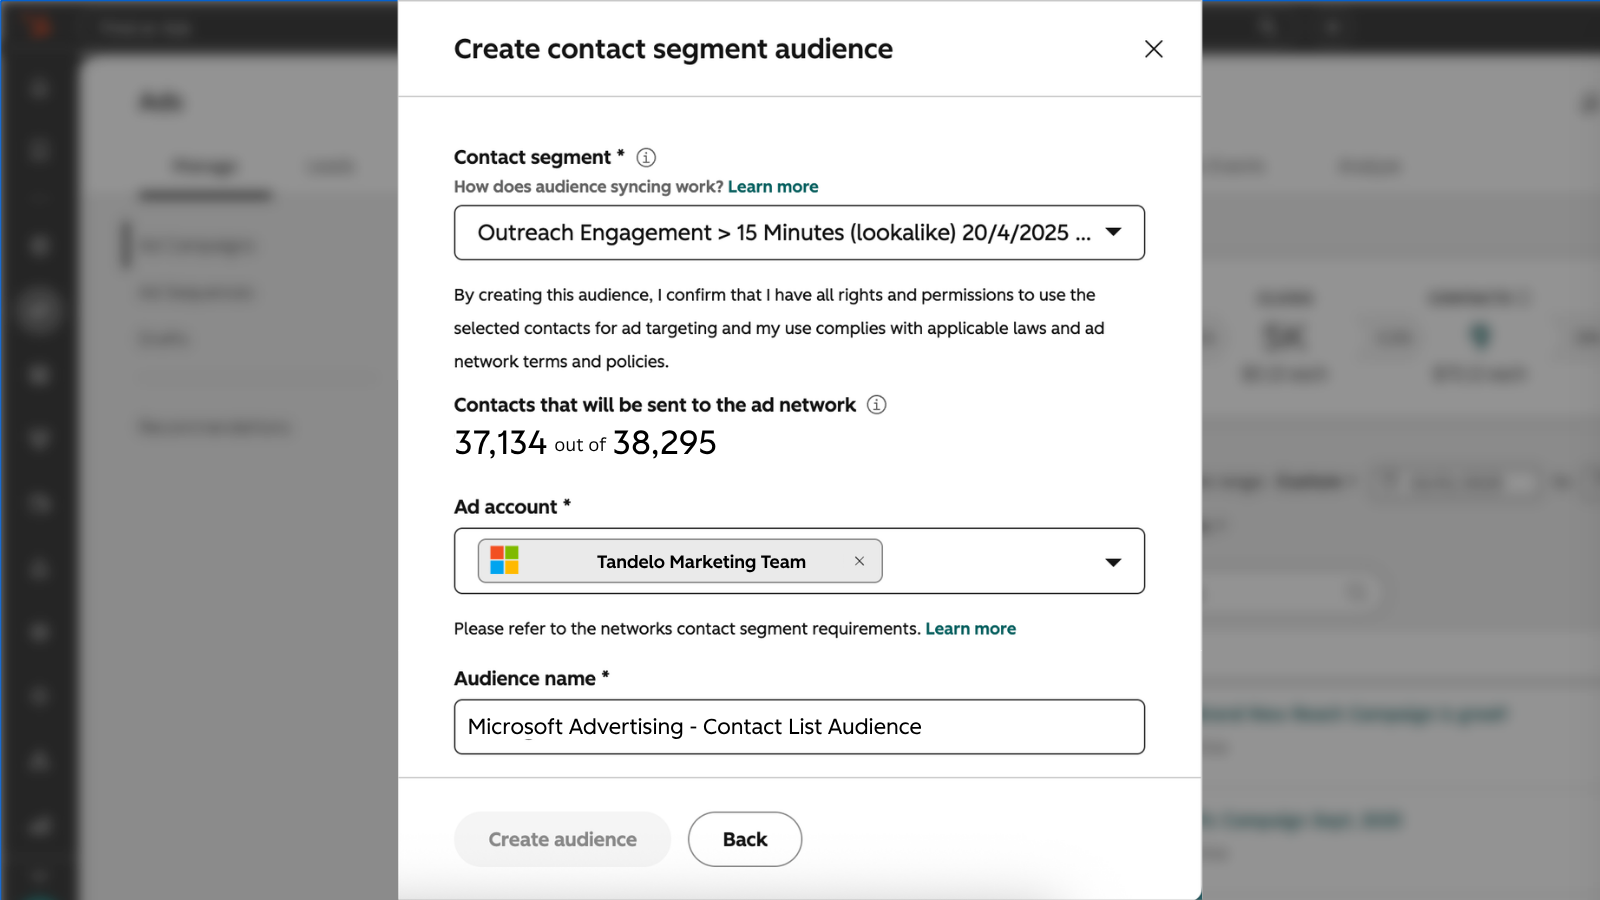Screen dimensions: 1600x900
Task: Click the Create audience button
Action: (562, 839)
